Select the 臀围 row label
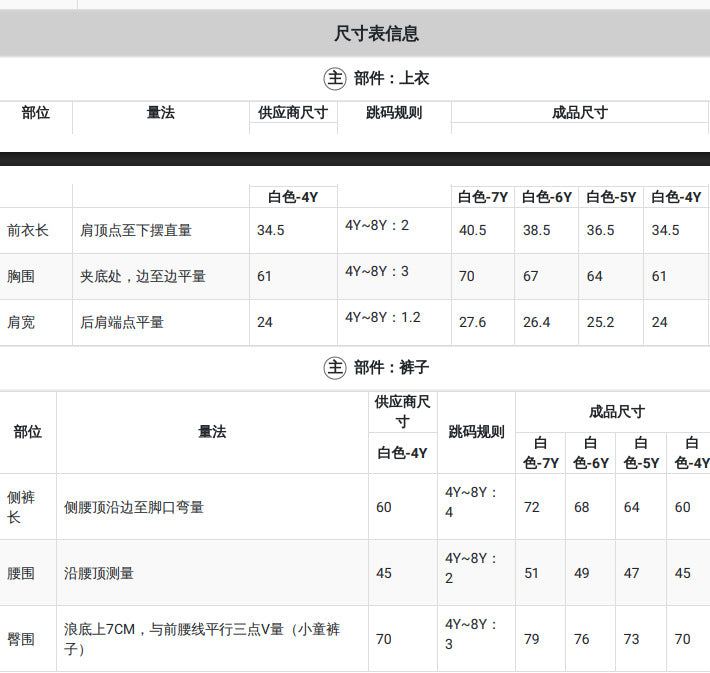This screenshot has height=673, width=710. pos(21,639)
